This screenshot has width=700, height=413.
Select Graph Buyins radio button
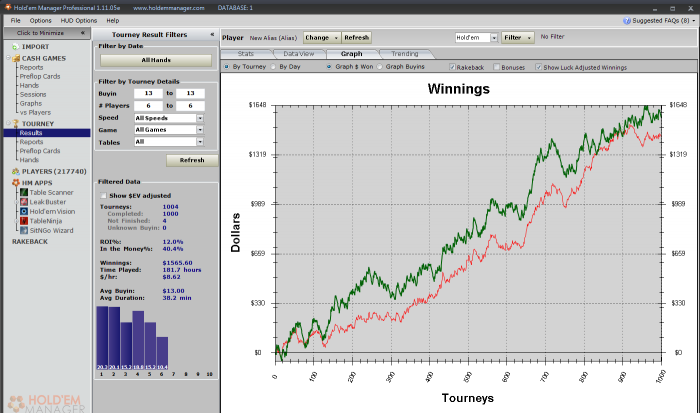click(x=379, y=67)
